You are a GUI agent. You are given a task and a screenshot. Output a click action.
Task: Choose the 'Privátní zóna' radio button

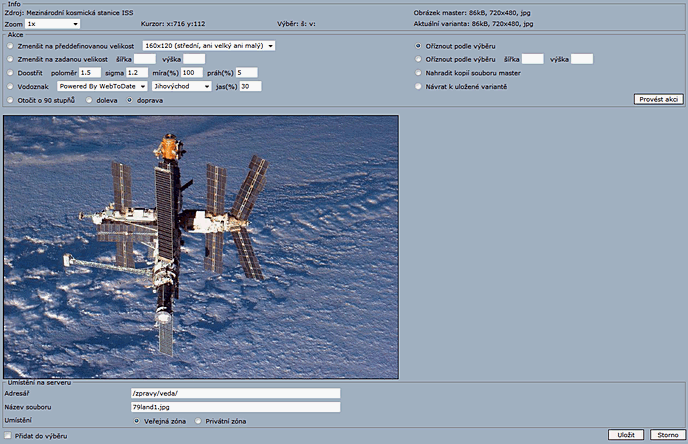coord(198,421)
